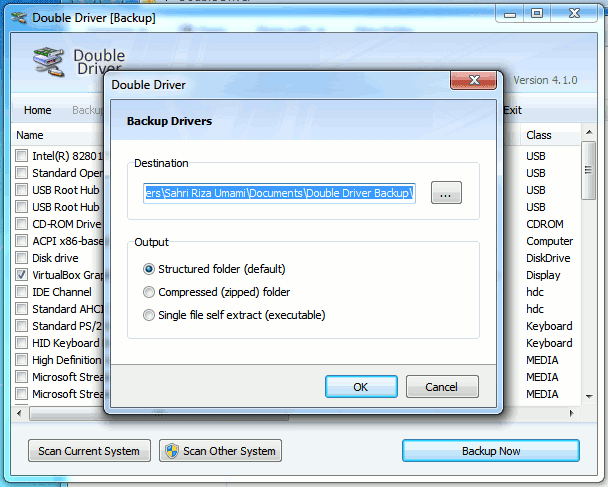Click the Display class cell
Viewport: 608px width, 487px height.
coord(543,275)
